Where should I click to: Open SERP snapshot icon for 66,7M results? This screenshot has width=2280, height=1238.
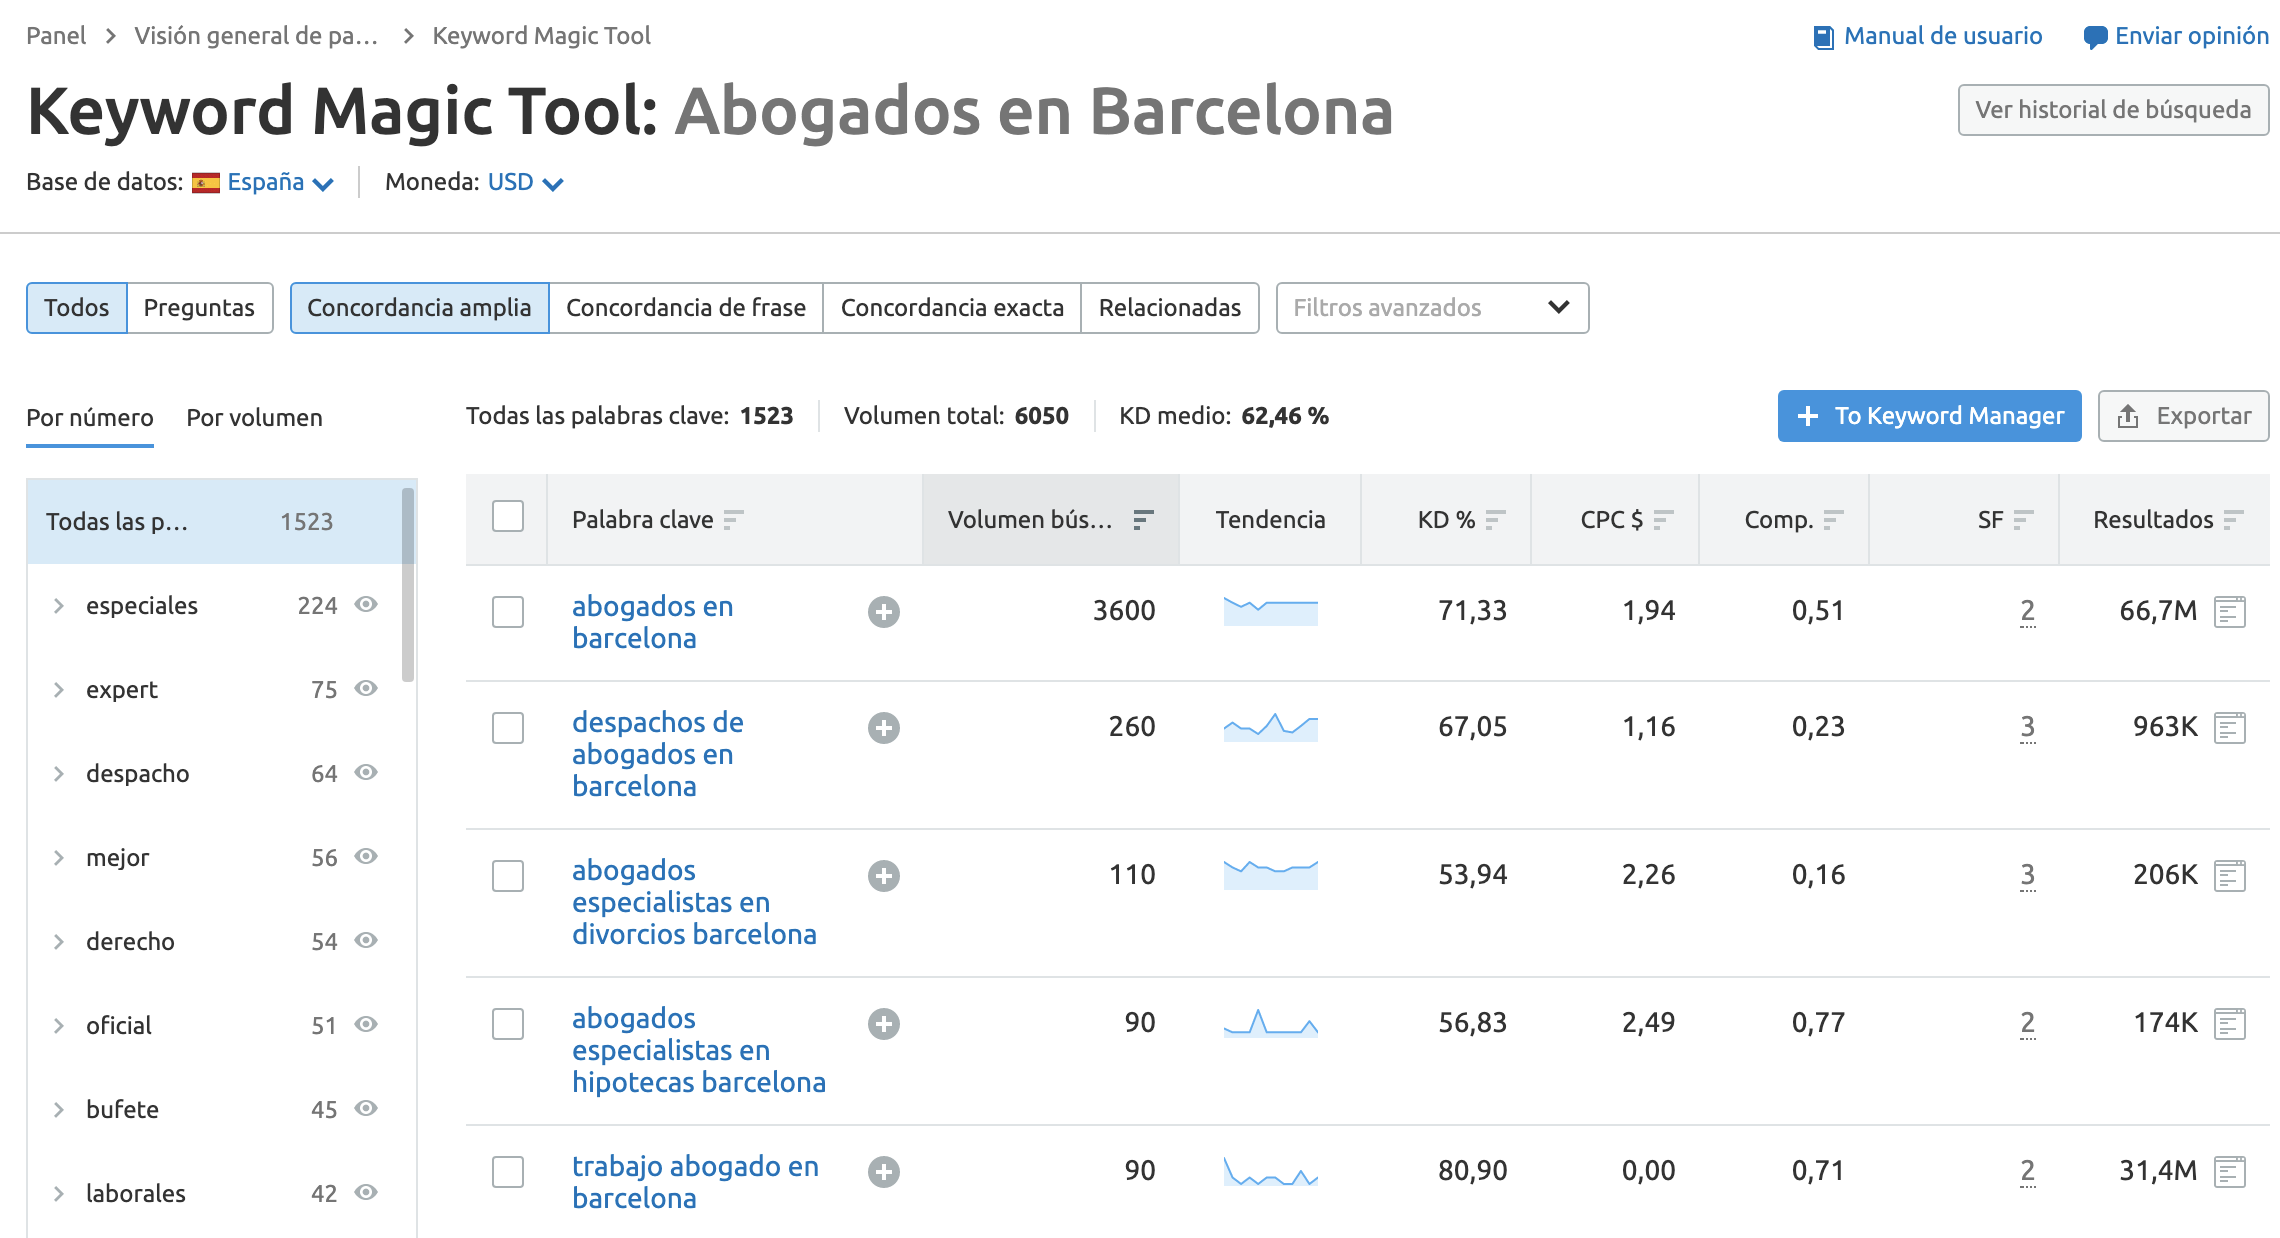coord(2230,612)
